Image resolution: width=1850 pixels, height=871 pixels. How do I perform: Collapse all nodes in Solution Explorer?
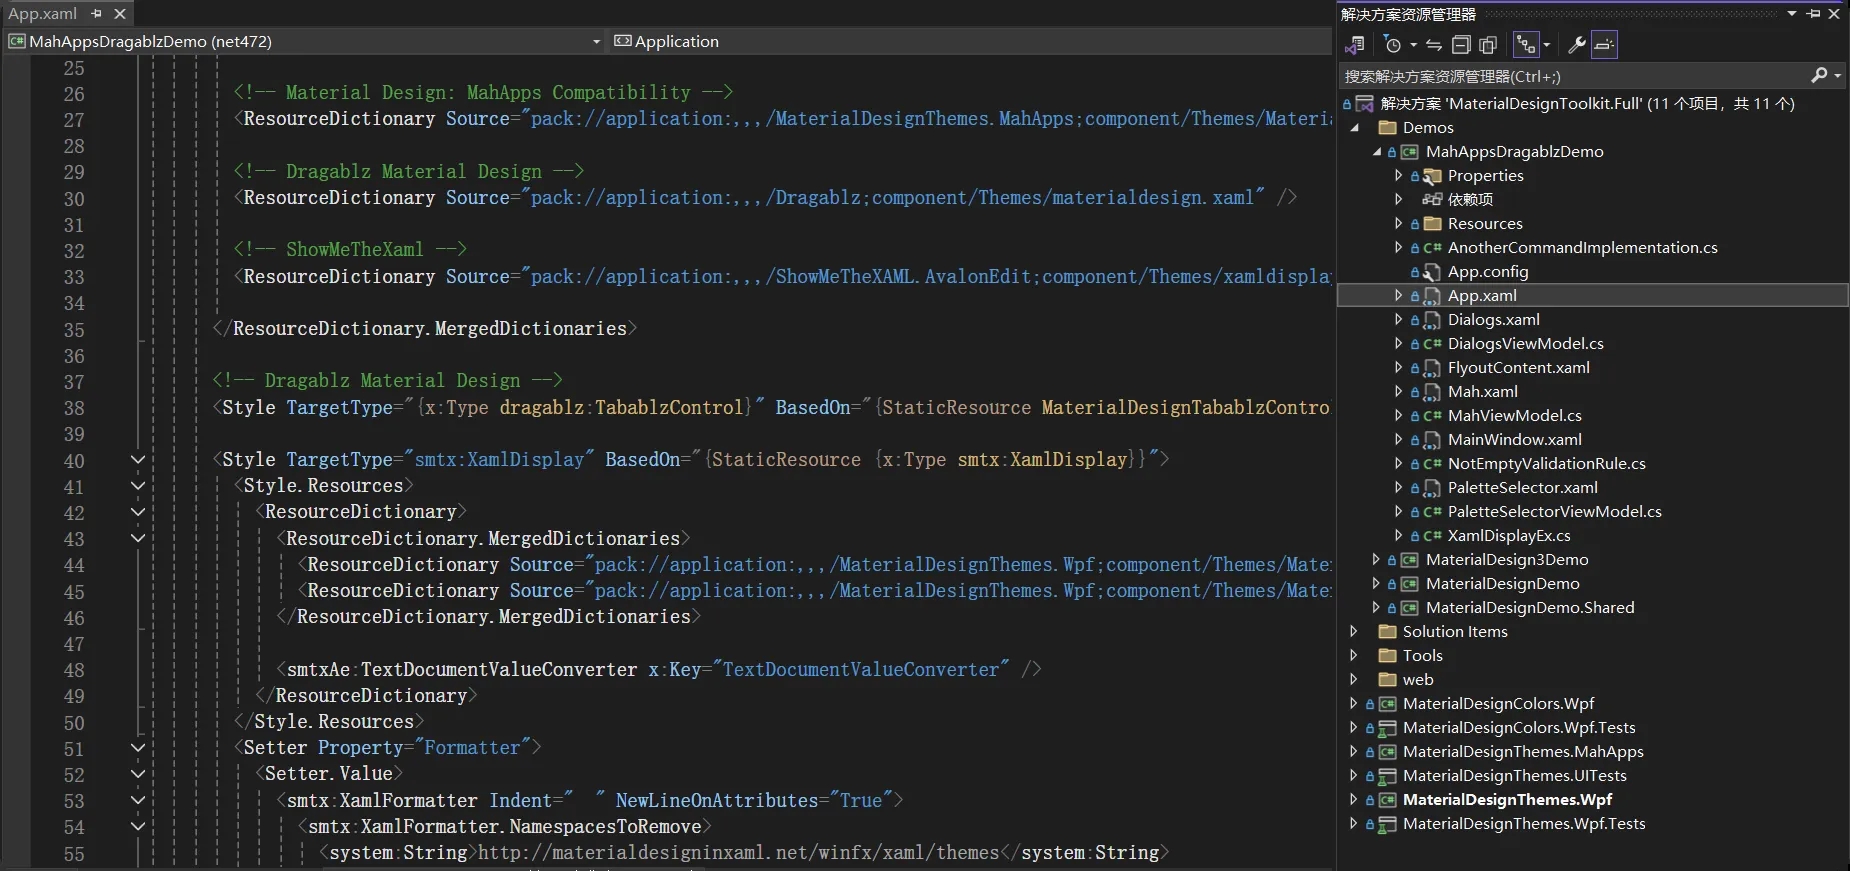pos(1461,45)
